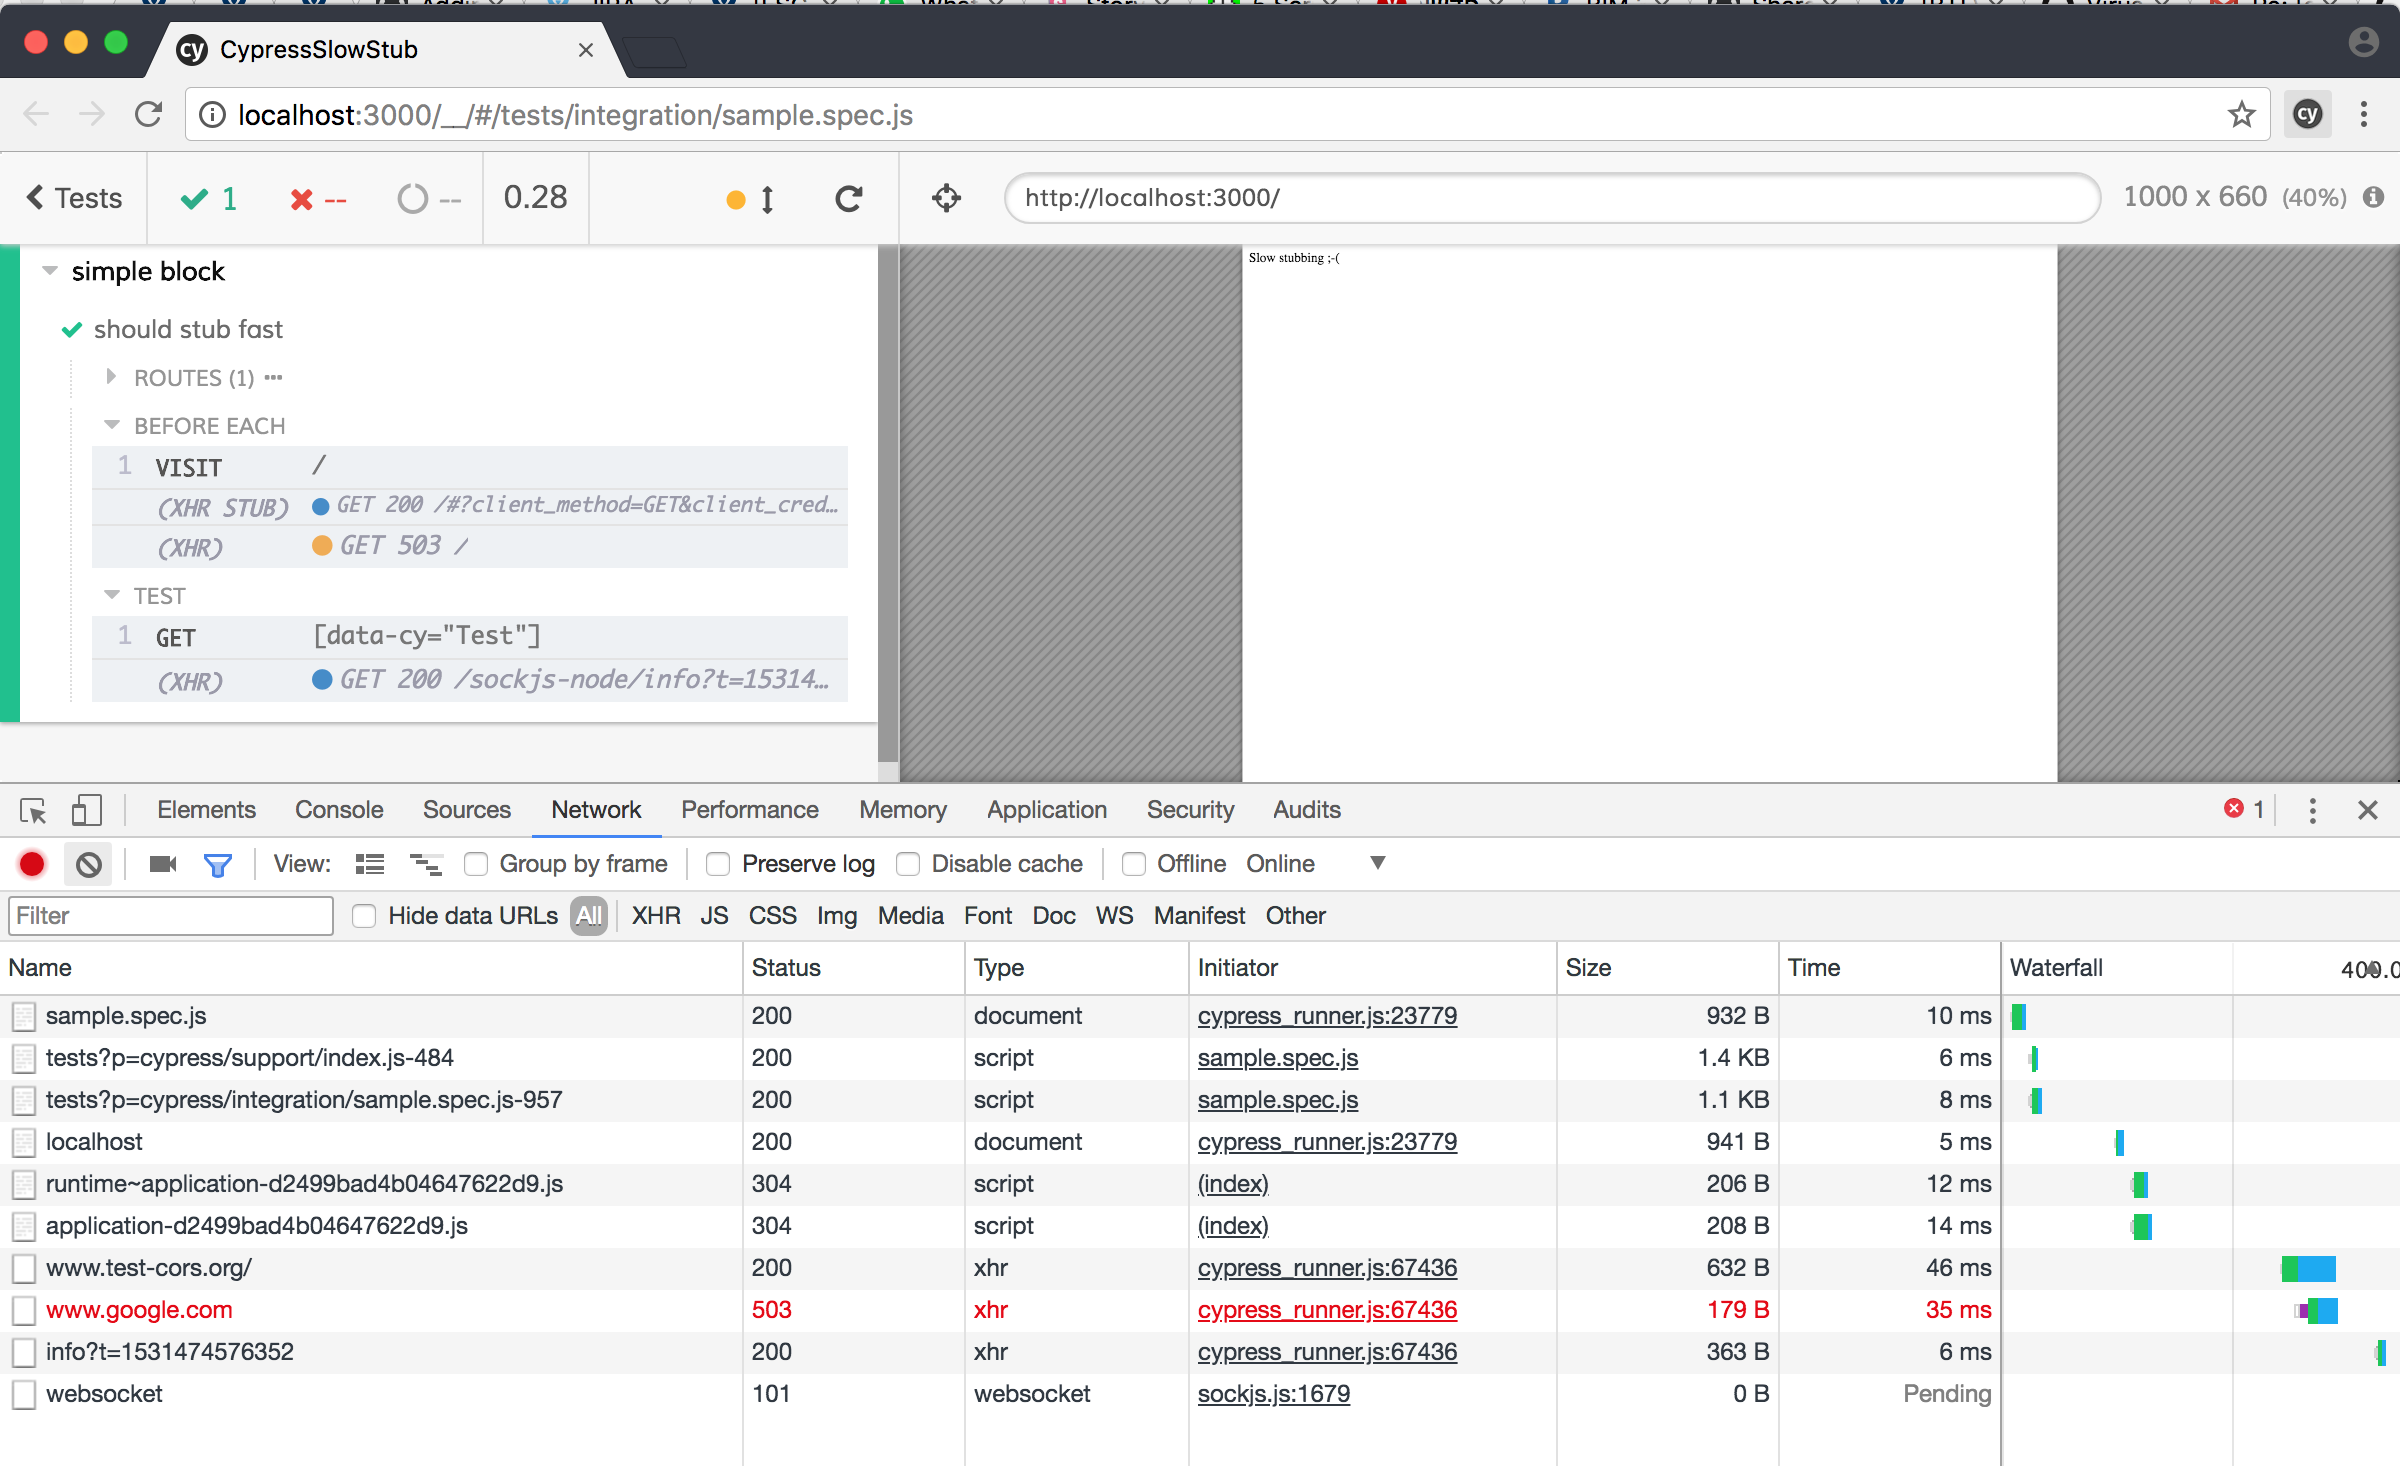This screenshot has width=2400, height=1466.
Task: Open the network request filter funnel
Action: click(x=219, y=863)
